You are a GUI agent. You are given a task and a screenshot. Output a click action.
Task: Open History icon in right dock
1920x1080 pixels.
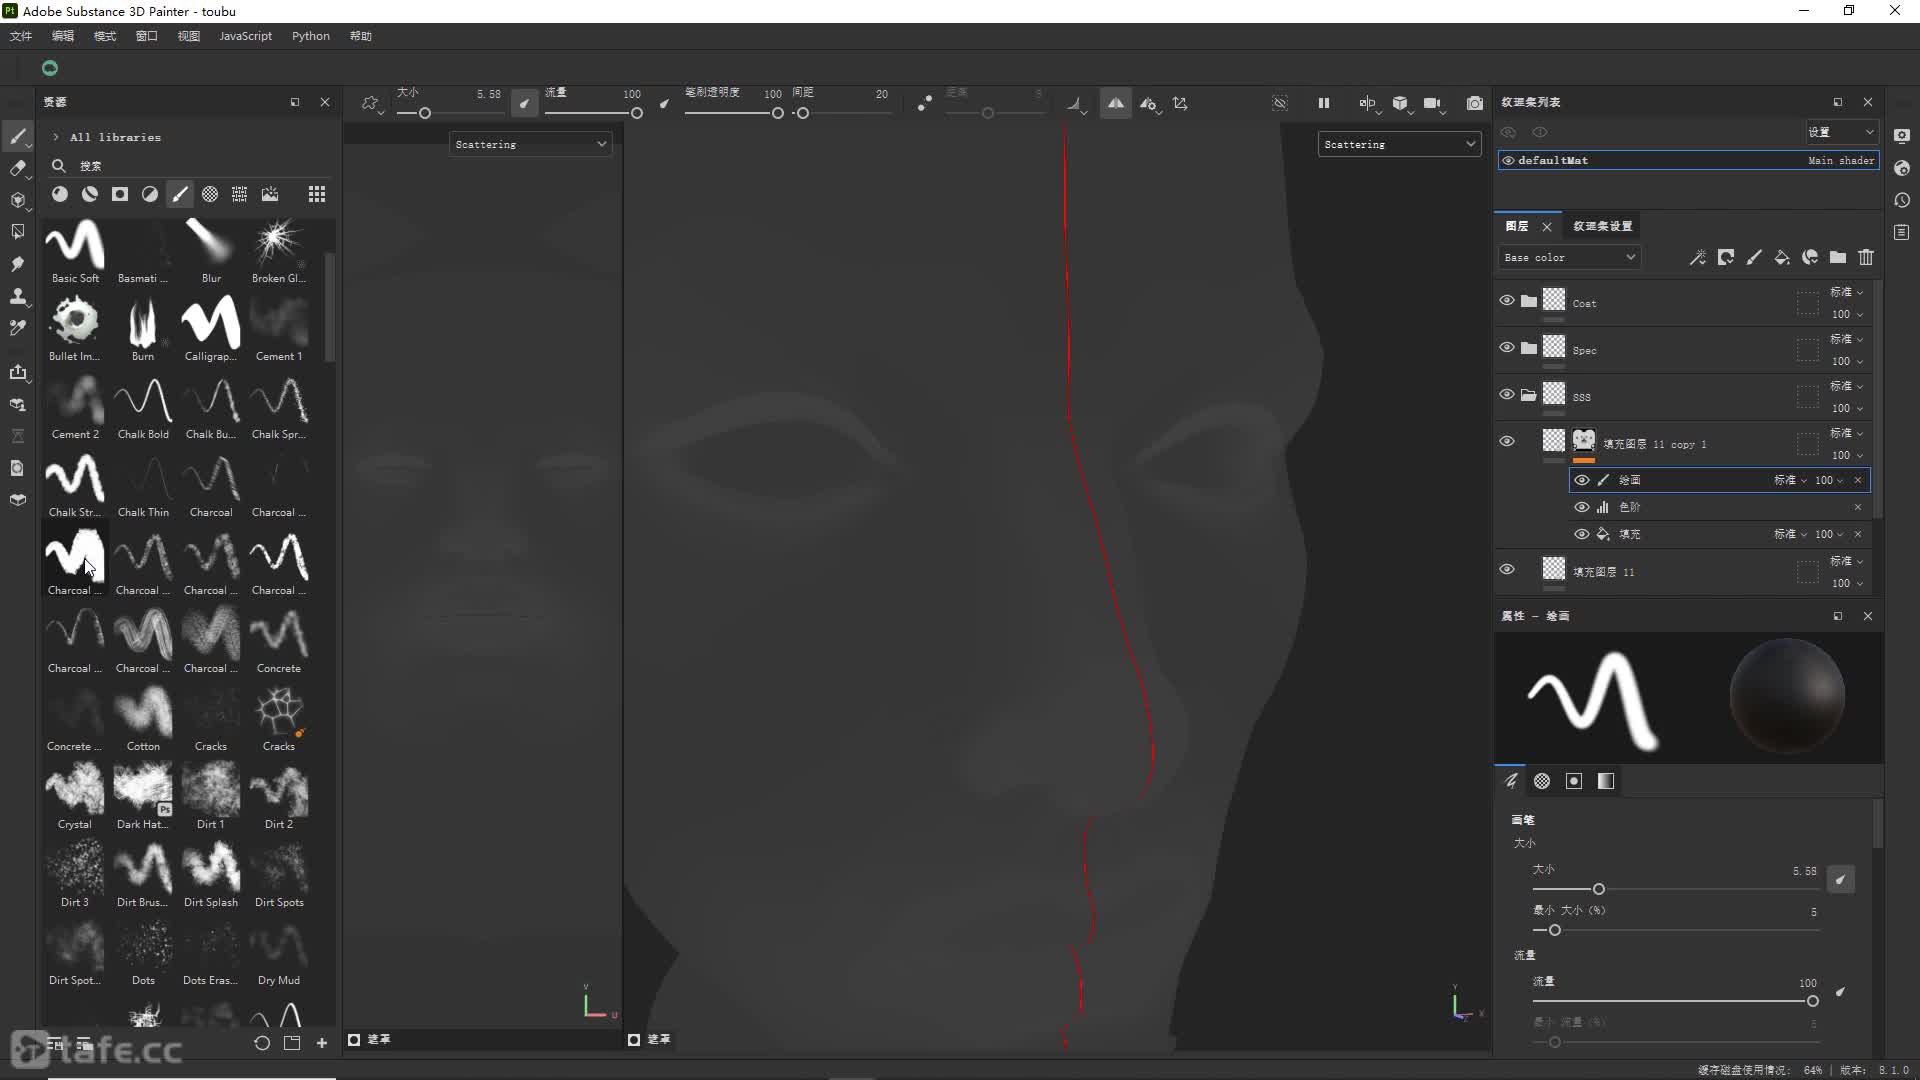(x=1902, y=200)
